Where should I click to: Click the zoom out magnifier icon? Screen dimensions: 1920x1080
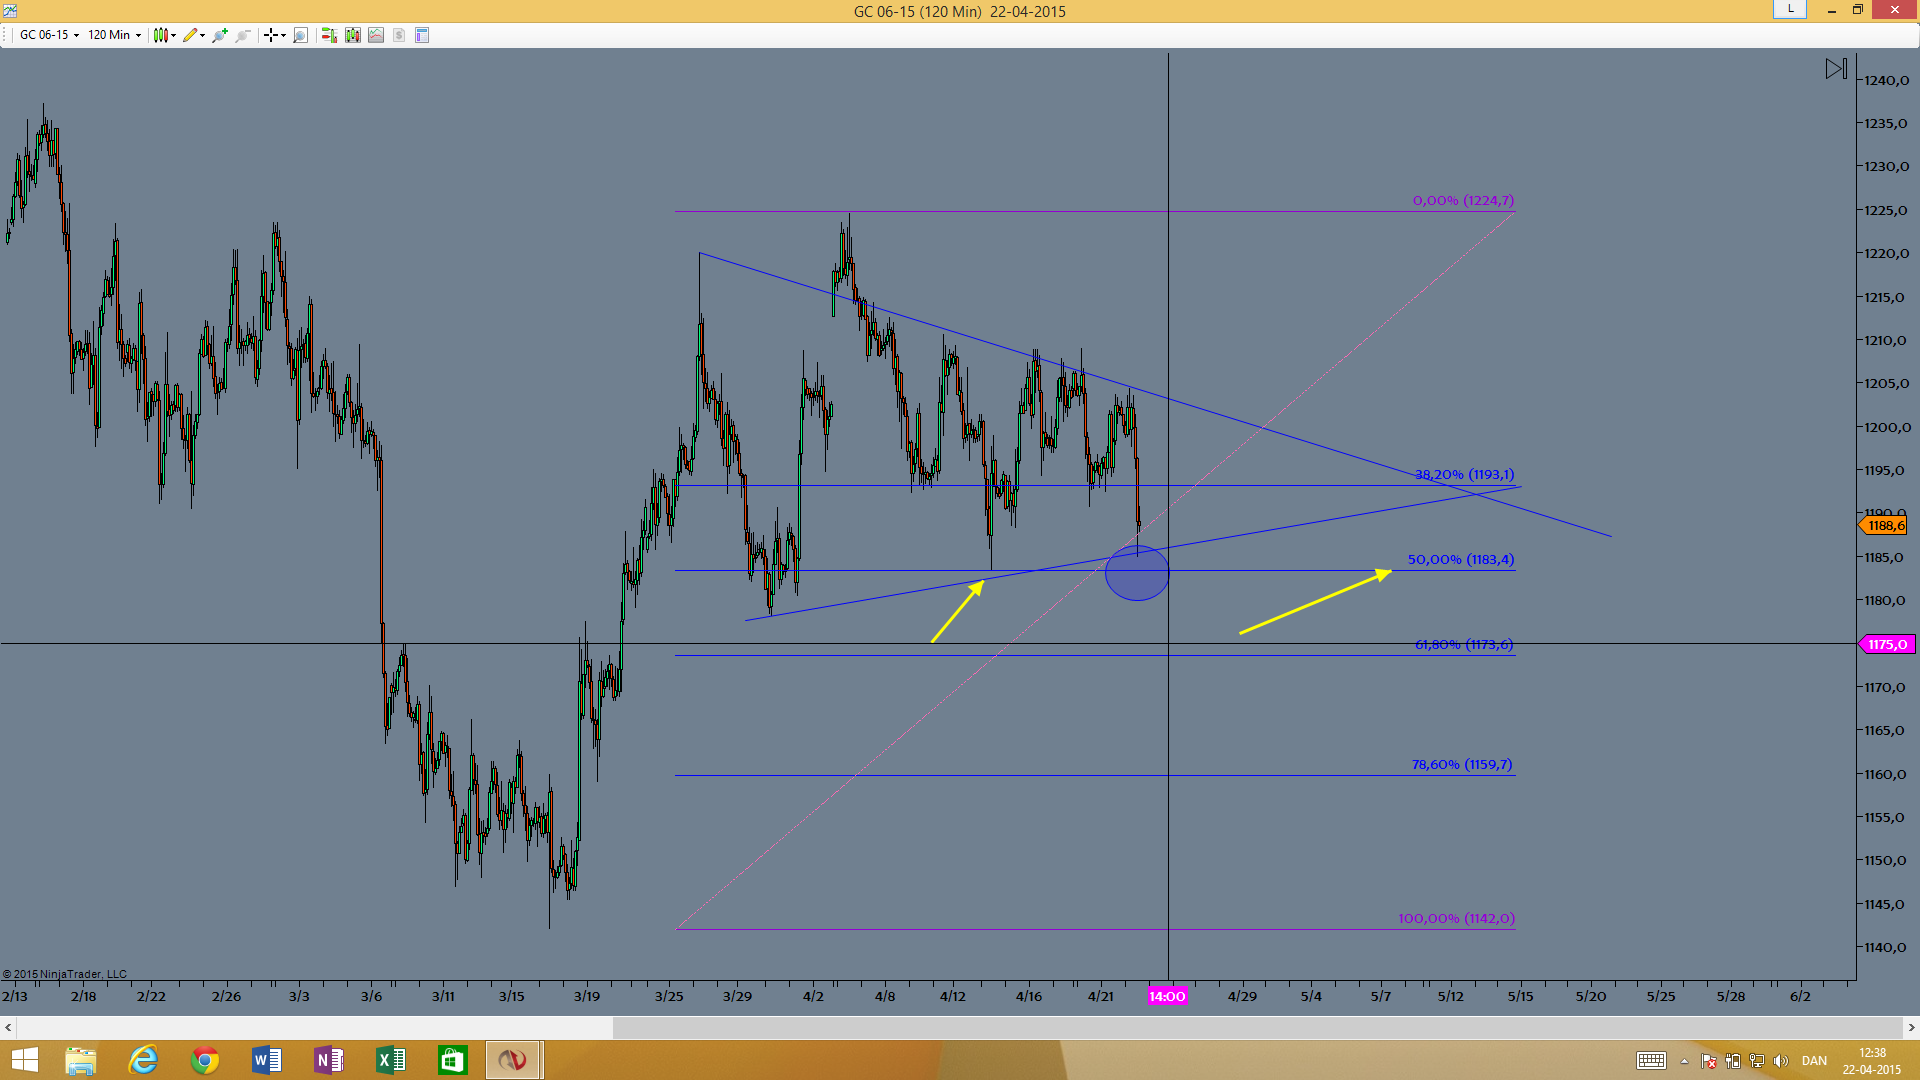coord(243,35)
